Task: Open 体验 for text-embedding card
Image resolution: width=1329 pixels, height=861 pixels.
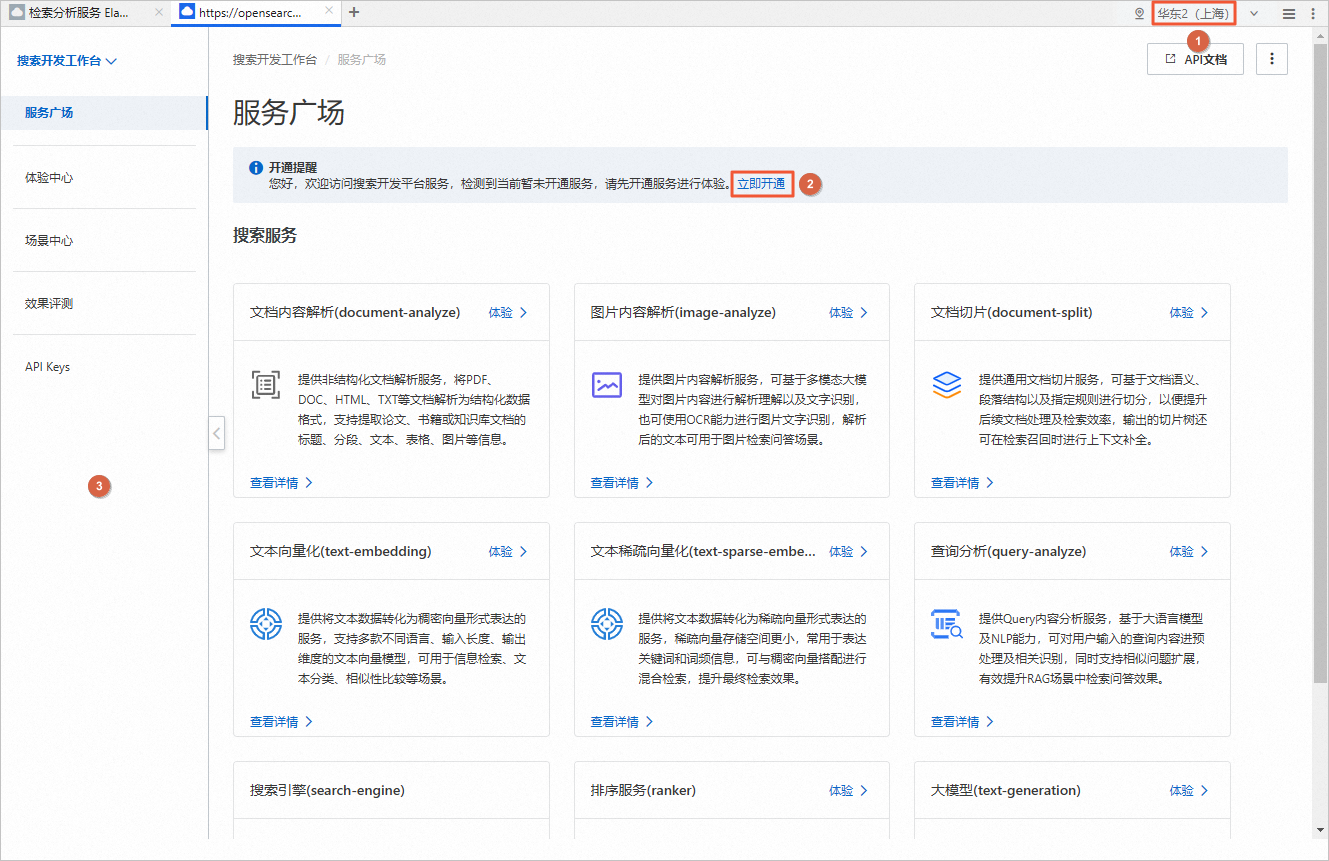Action: (x=508, y=552)
